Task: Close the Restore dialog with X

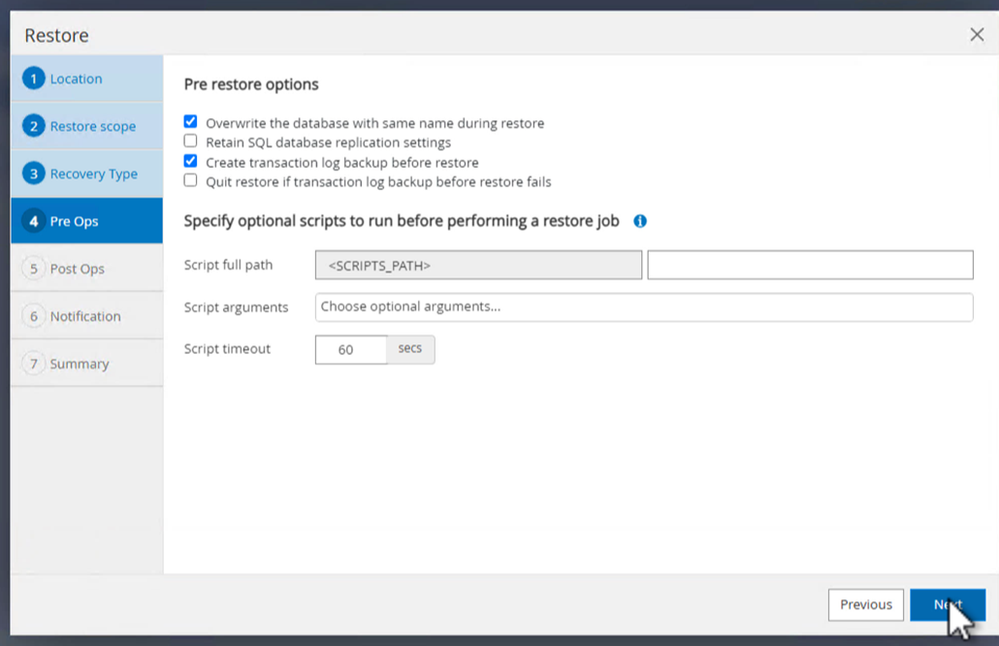Action: click(x=977, y=35)
